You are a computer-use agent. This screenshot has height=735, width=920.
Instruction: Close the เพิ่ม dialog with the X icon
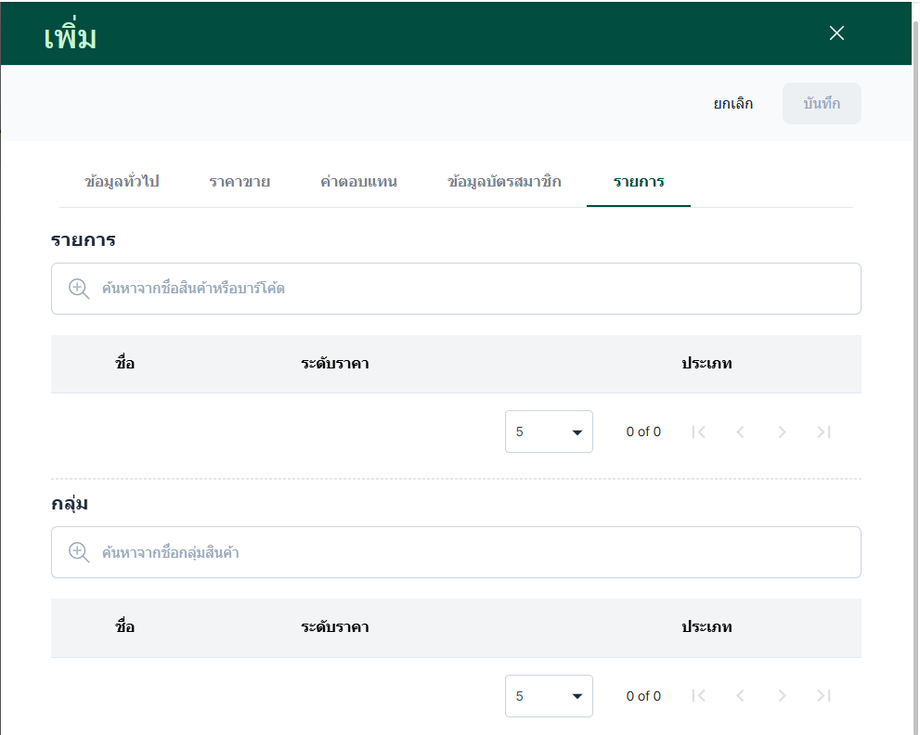pyautogui.click(x=837, y=33)
